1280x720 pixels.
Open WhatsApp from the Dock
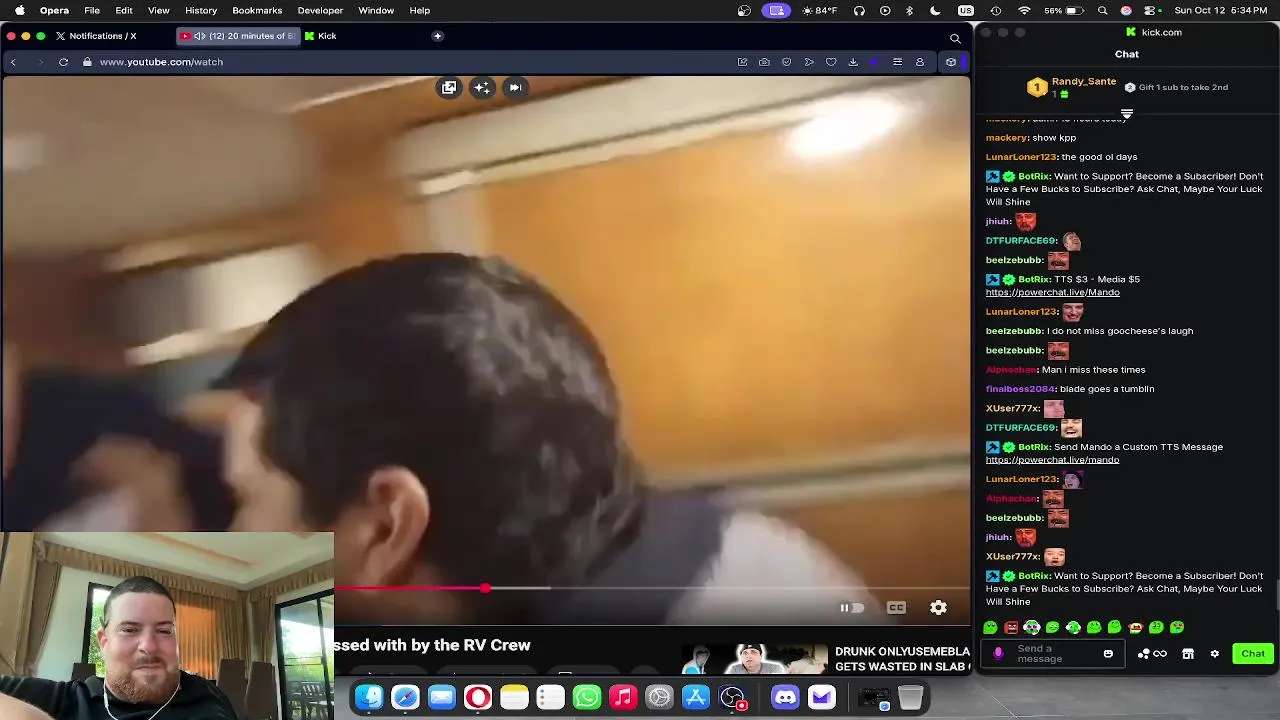coord(587,697)
